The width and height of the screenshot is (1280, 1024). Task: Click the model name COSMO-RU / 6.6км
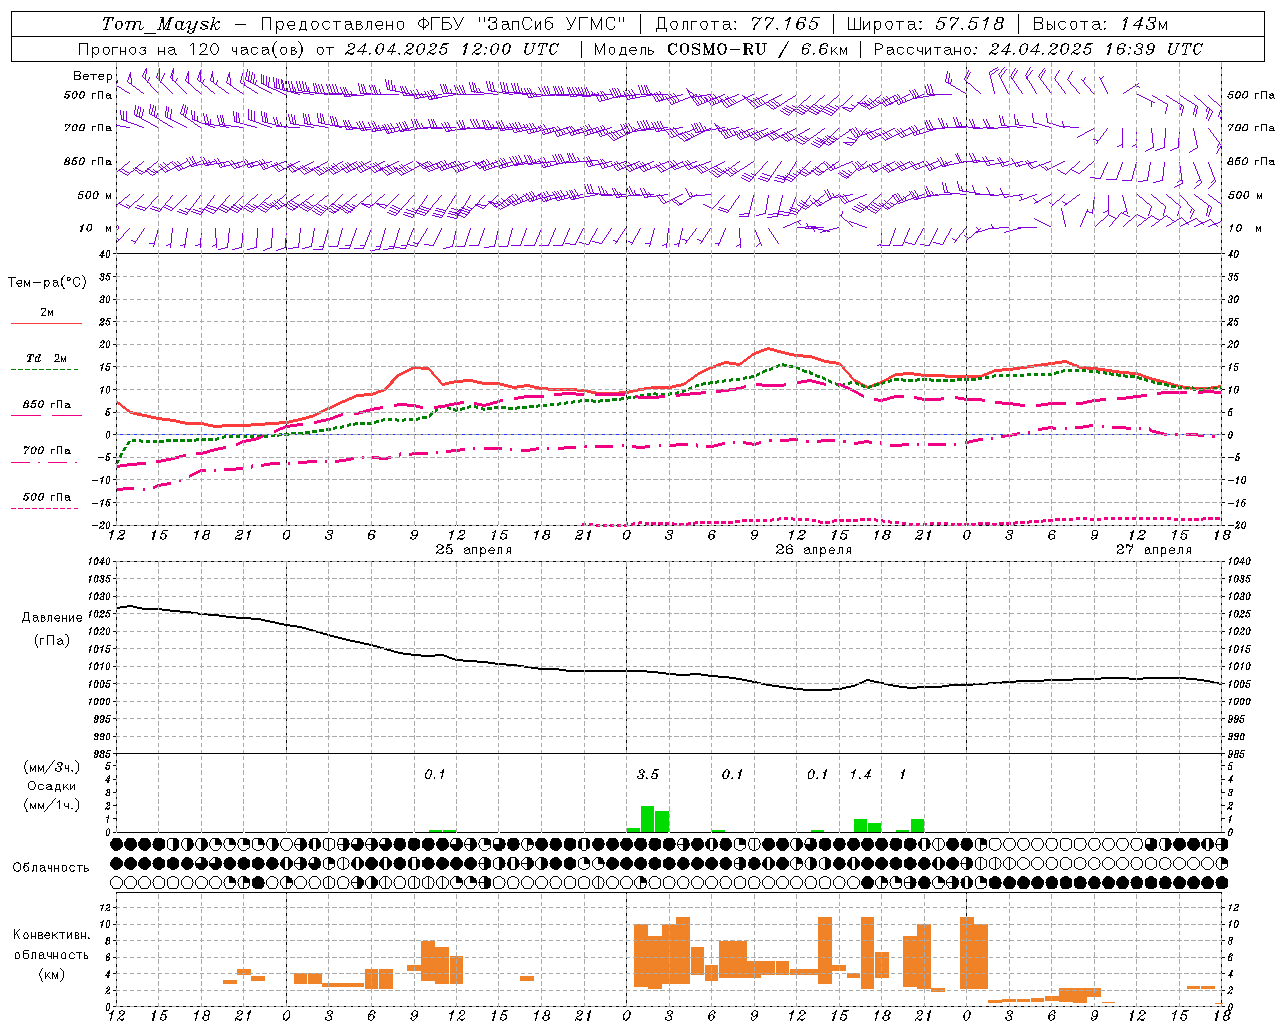758,49
